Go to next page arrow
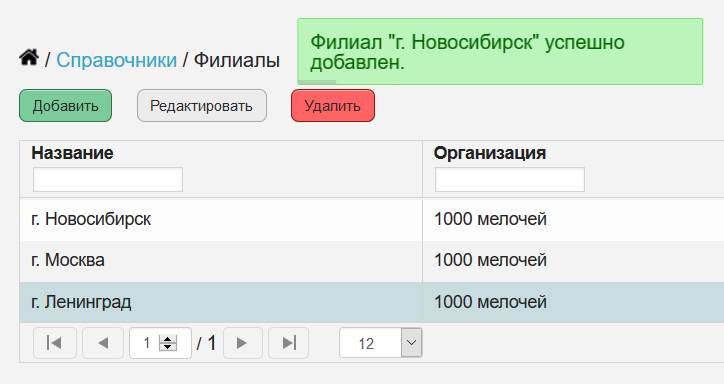The image size is (724, 384). (242, 343)
